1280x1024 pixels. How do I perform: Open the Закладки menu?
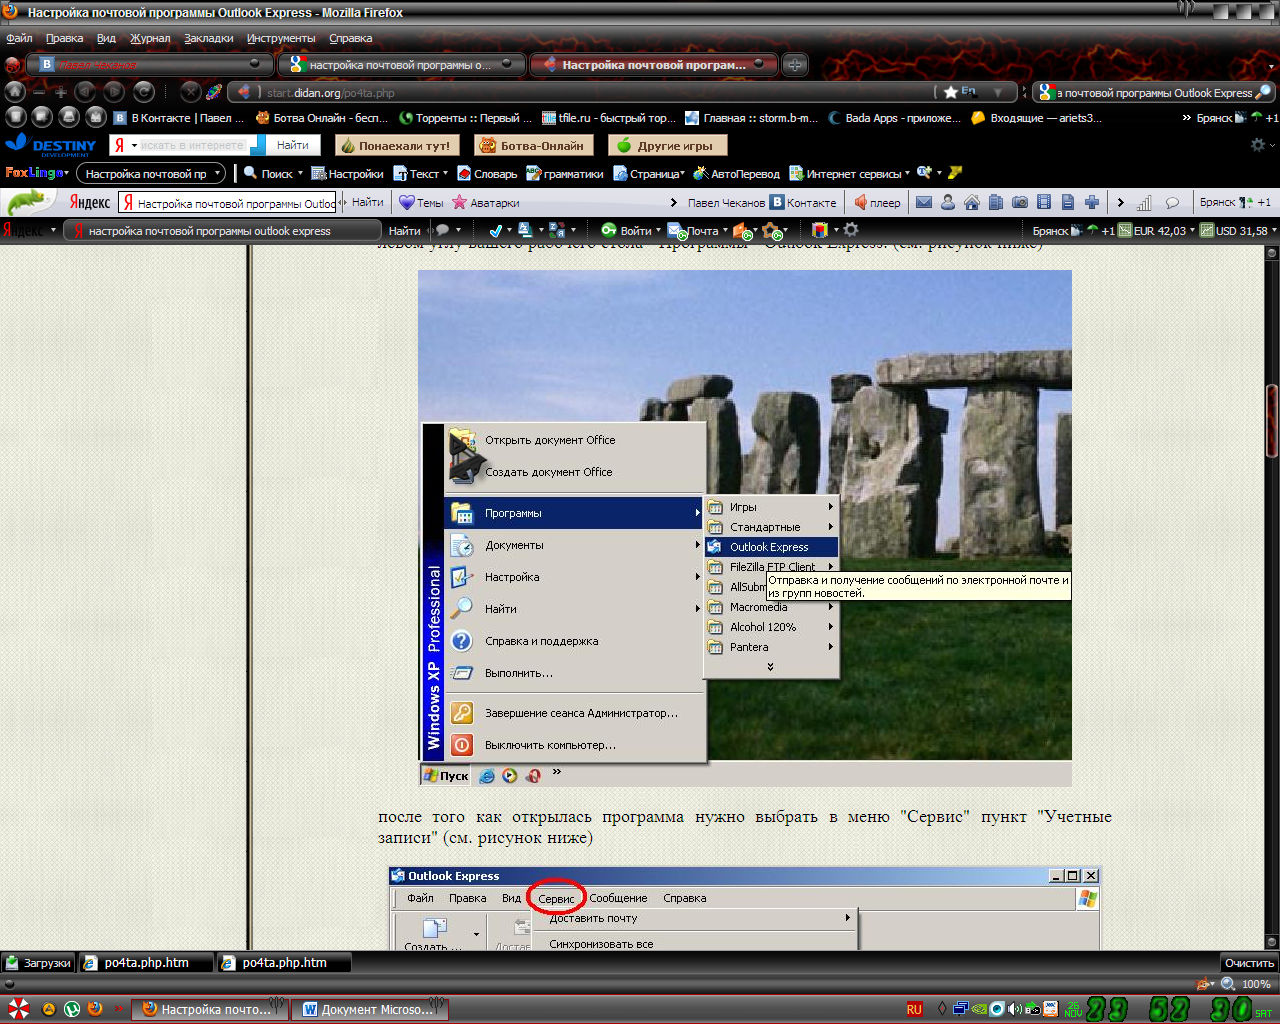[x=208, y=38]
